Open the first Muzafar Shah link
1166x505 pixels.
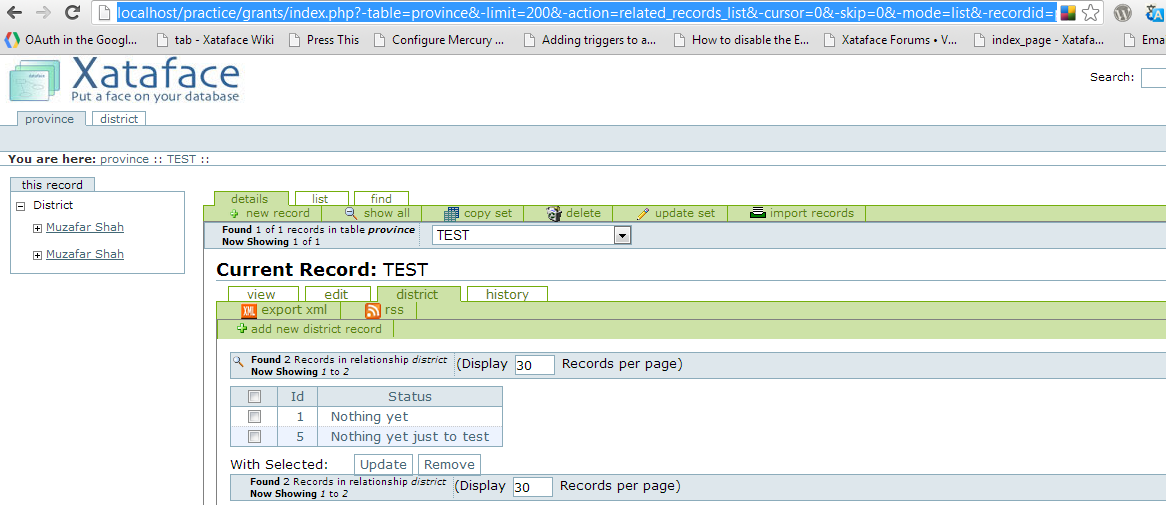pos(85,228)
